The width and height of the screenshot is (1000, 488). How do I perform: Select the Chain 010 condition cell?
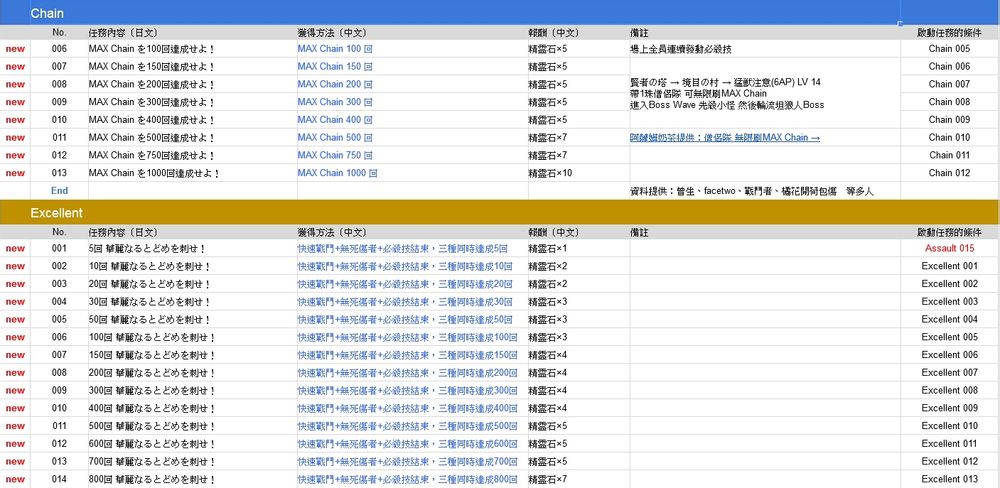point(950,137)
